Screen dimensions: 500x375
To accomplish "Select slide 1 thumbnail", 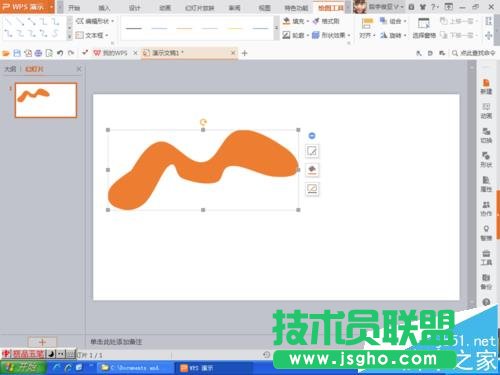I will coord(46,100).
